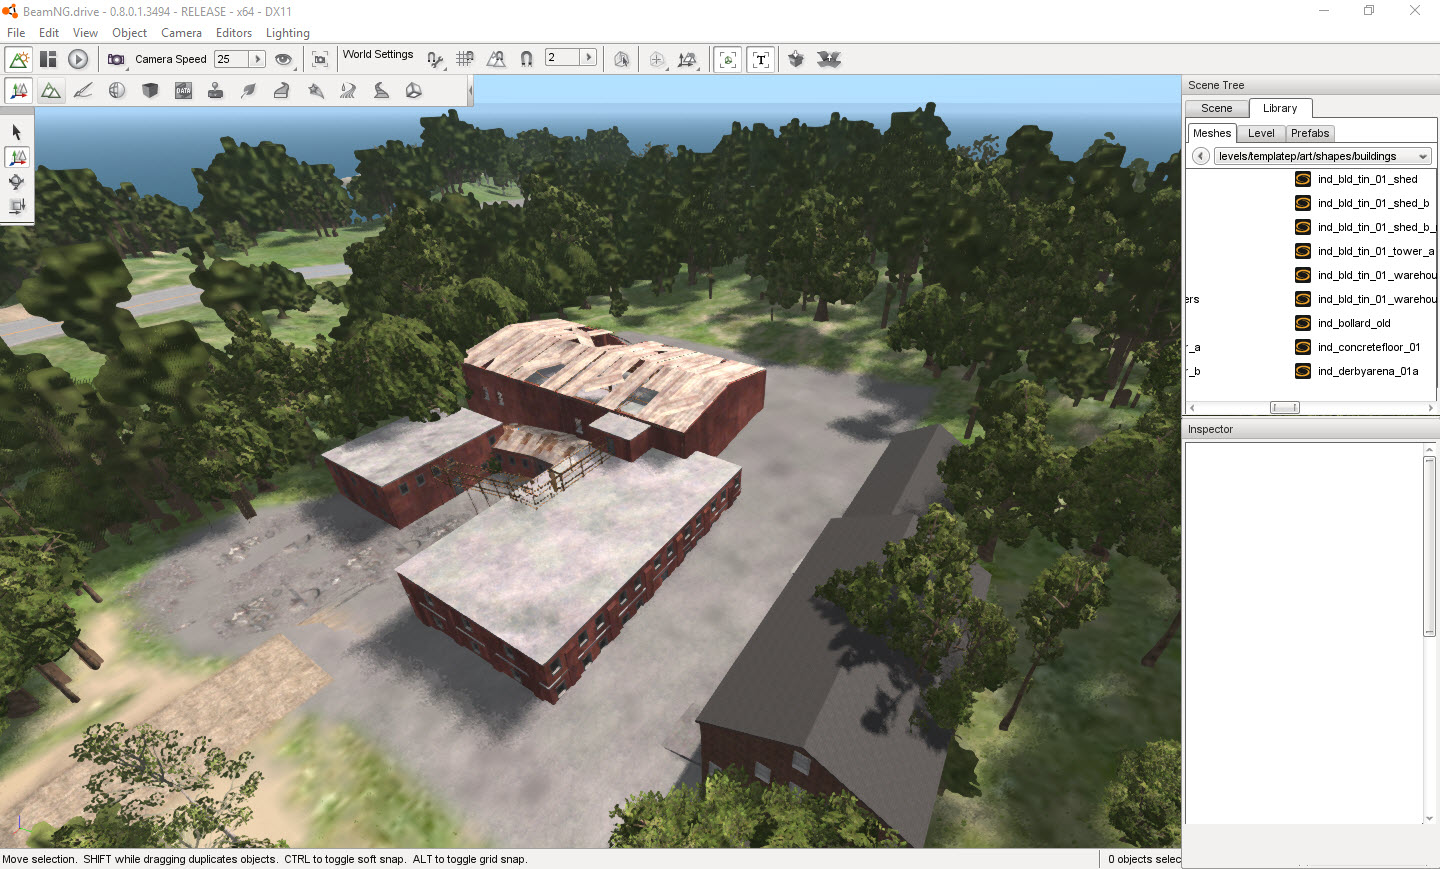Toggle grid snapping icon
Viewport: 1440px width, 869px height.
tap(465, 59)
